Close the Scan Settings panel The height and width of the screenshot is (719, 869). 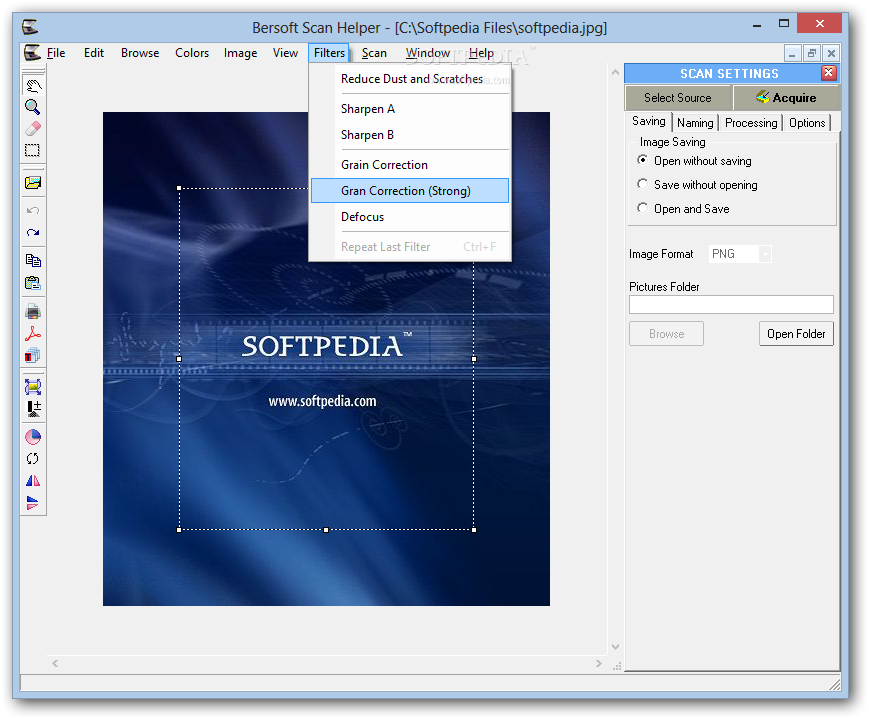829,73
